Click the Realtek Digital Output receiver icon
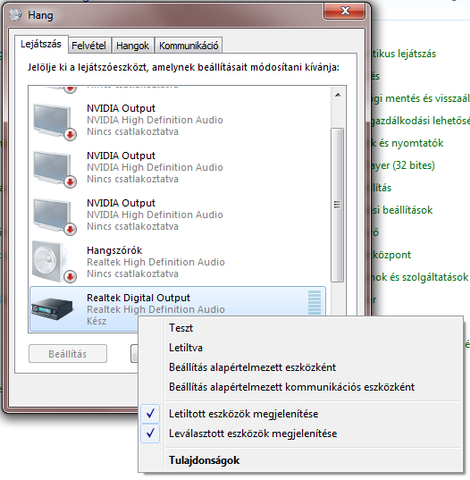The height and width of the screenshot is (480, 470). click(x=52, y=309)
